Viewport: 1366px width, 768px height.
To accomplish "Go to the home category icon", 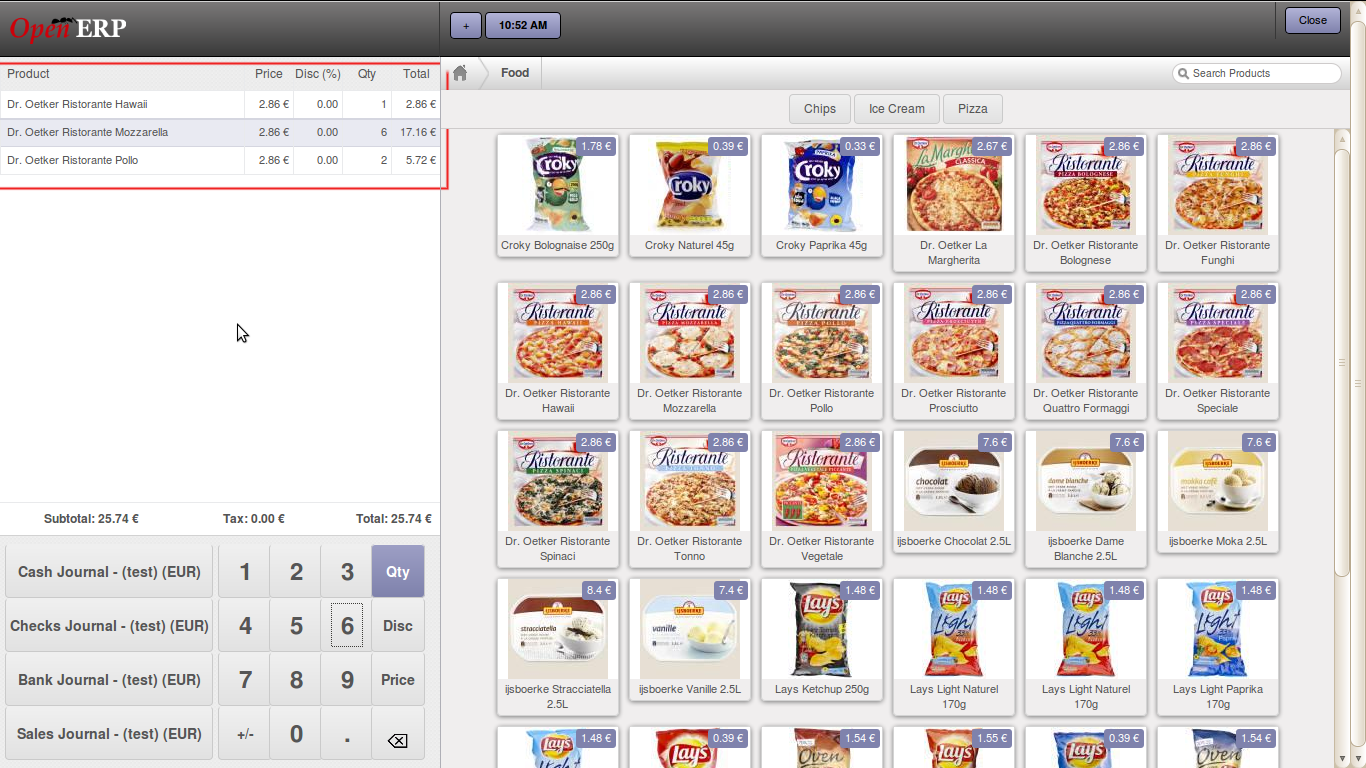I will click(460, 73).
